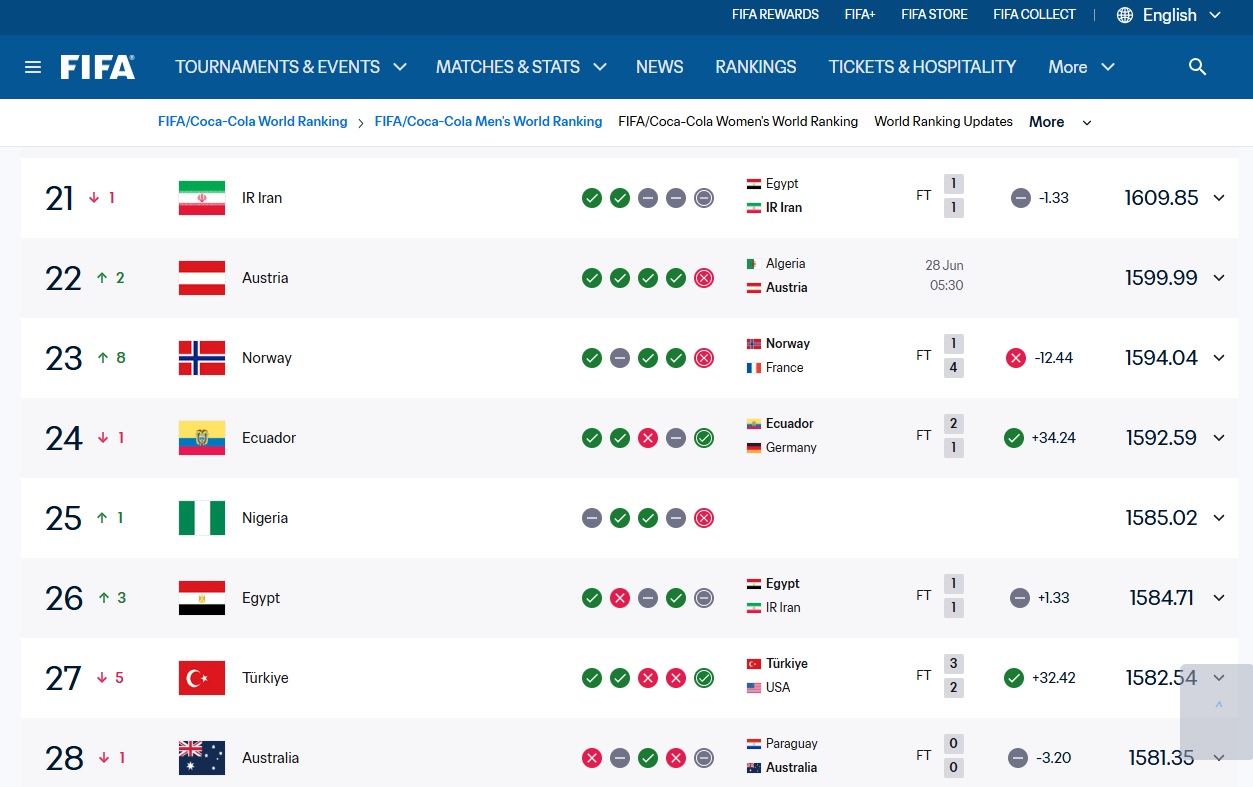Click Norway's red loss form icon
The image size is (1253, 787).
704,358
